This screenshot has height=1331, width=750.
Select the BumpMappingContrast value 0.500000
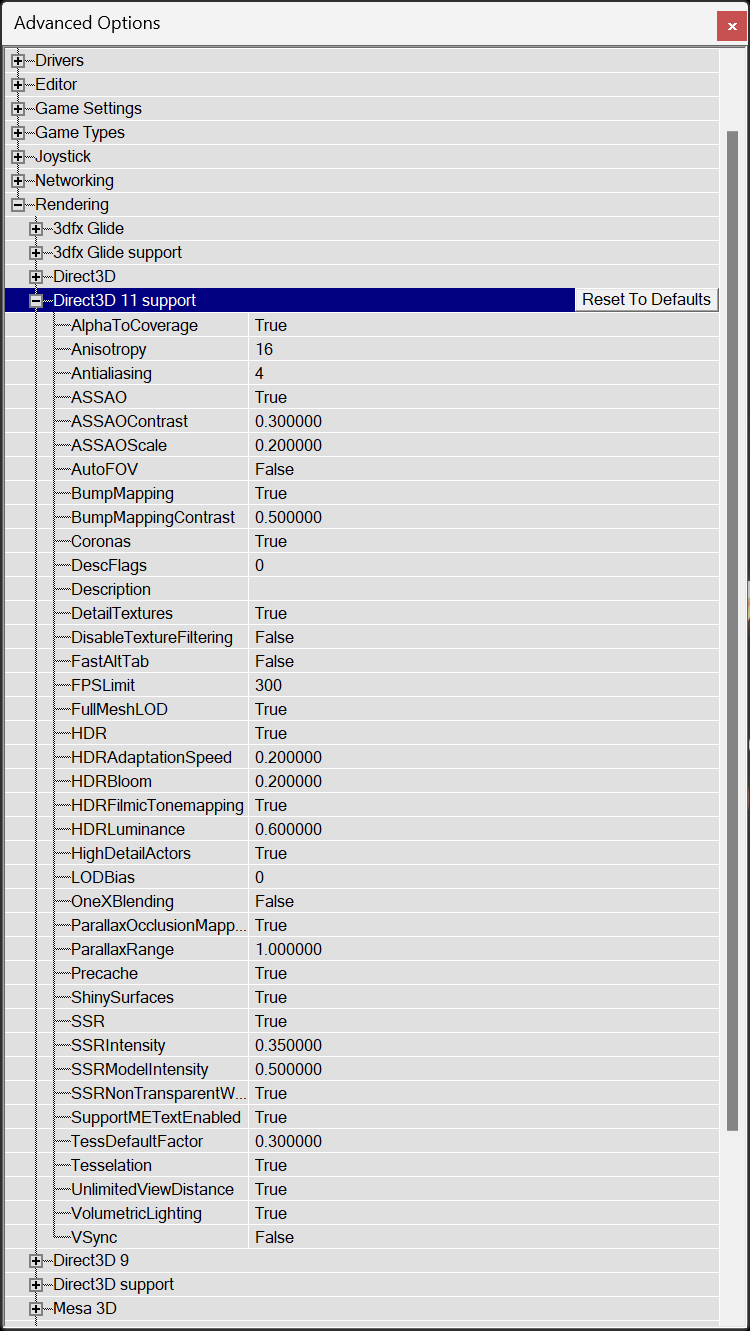288,517
